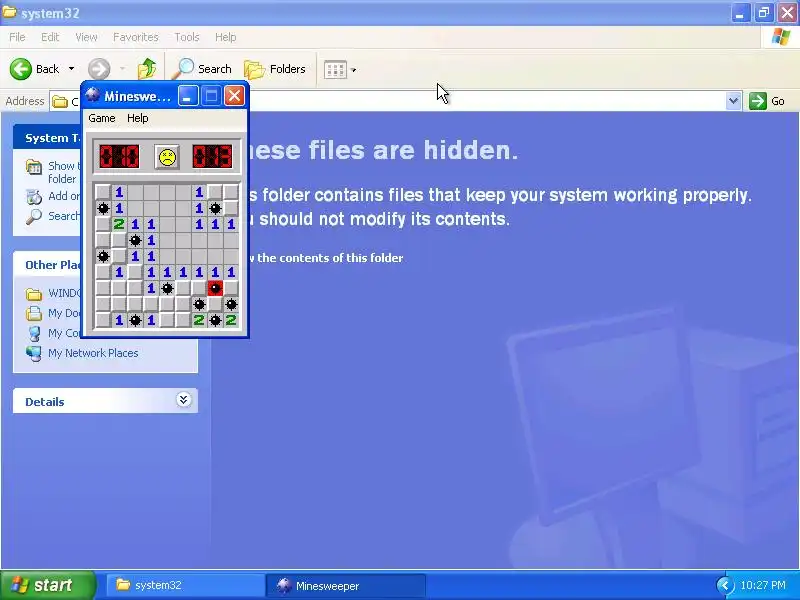Click the green 2 in third row
The width and height of the screenshot is (800, 600).
coord(119,224)
